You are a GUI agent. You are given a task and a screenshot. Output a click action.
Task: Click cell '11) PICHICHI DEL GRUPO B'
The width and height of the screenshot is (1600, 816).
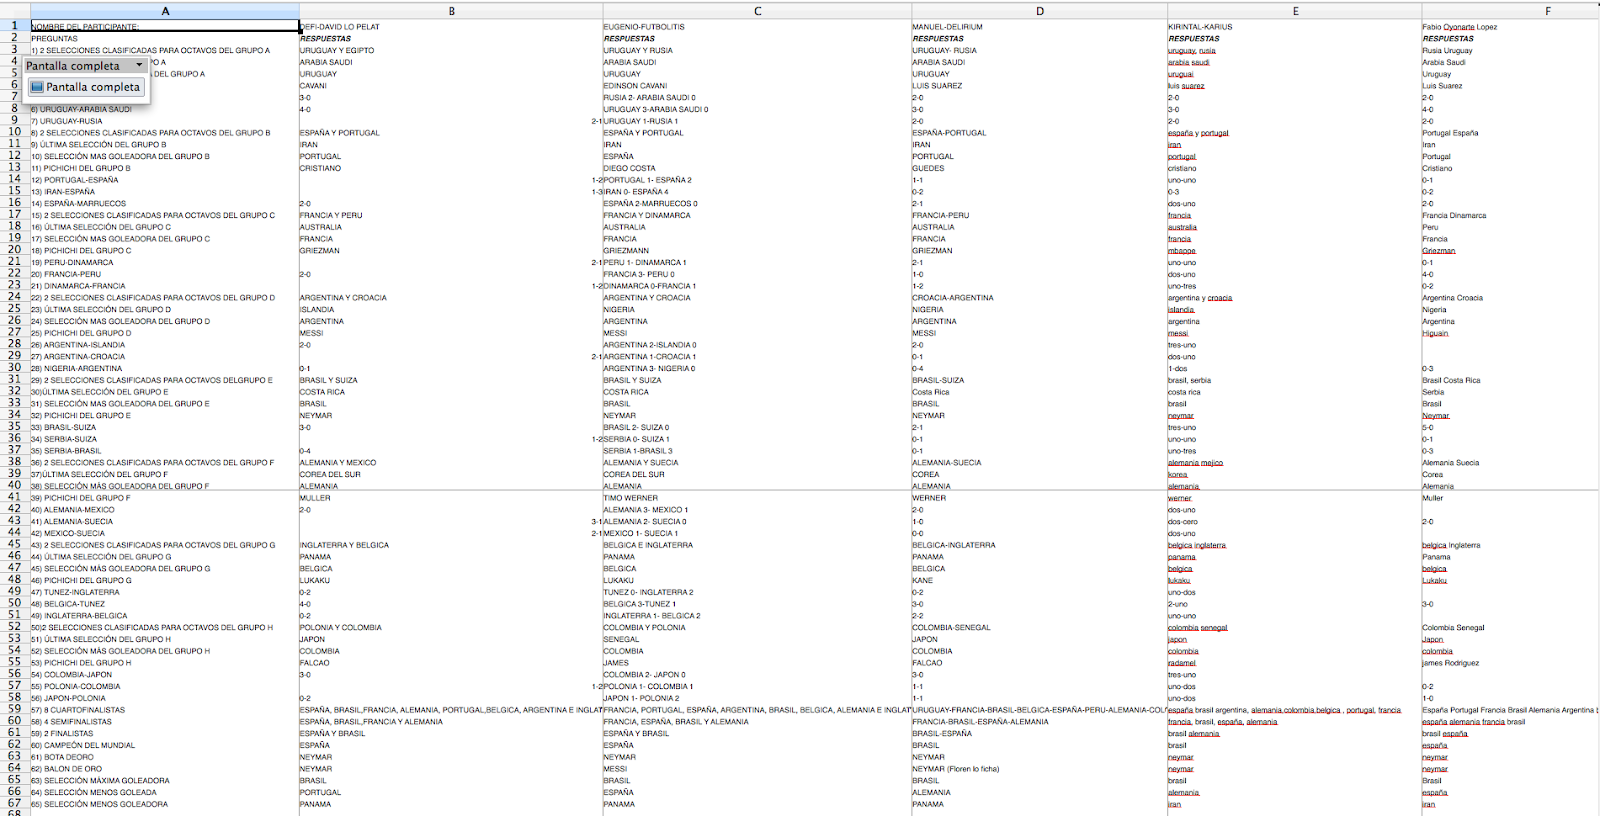tap(81, 168)
